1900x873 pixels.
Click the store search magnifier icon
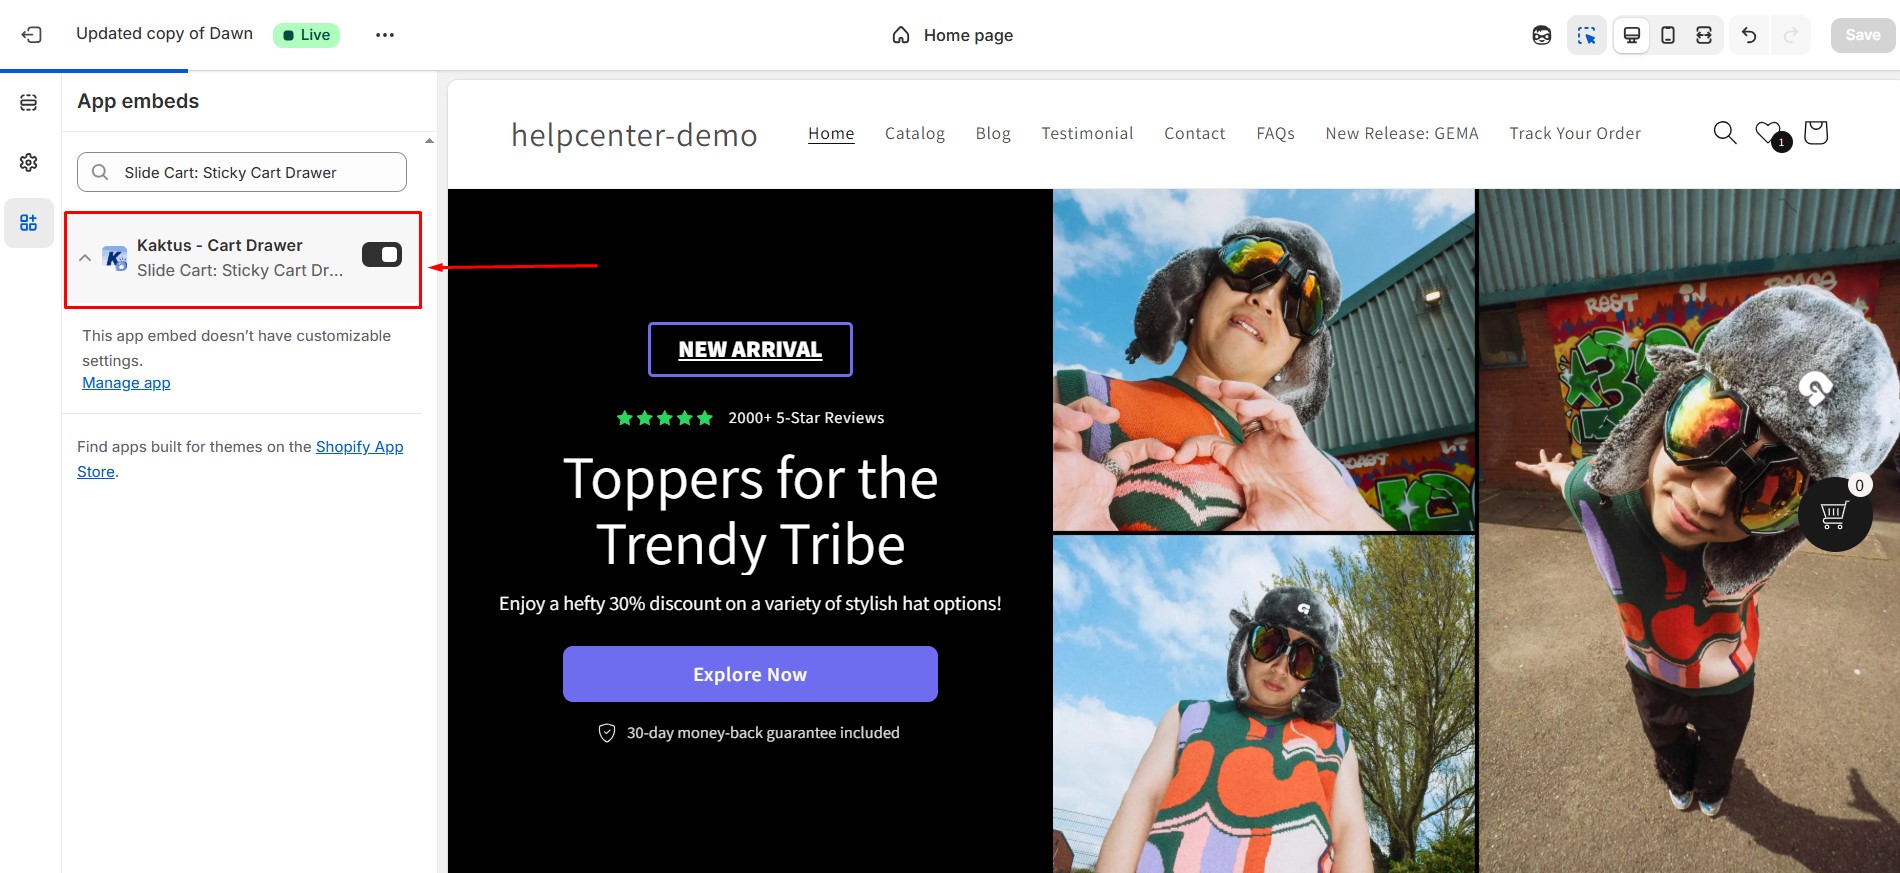click(x=1724, y=133)
